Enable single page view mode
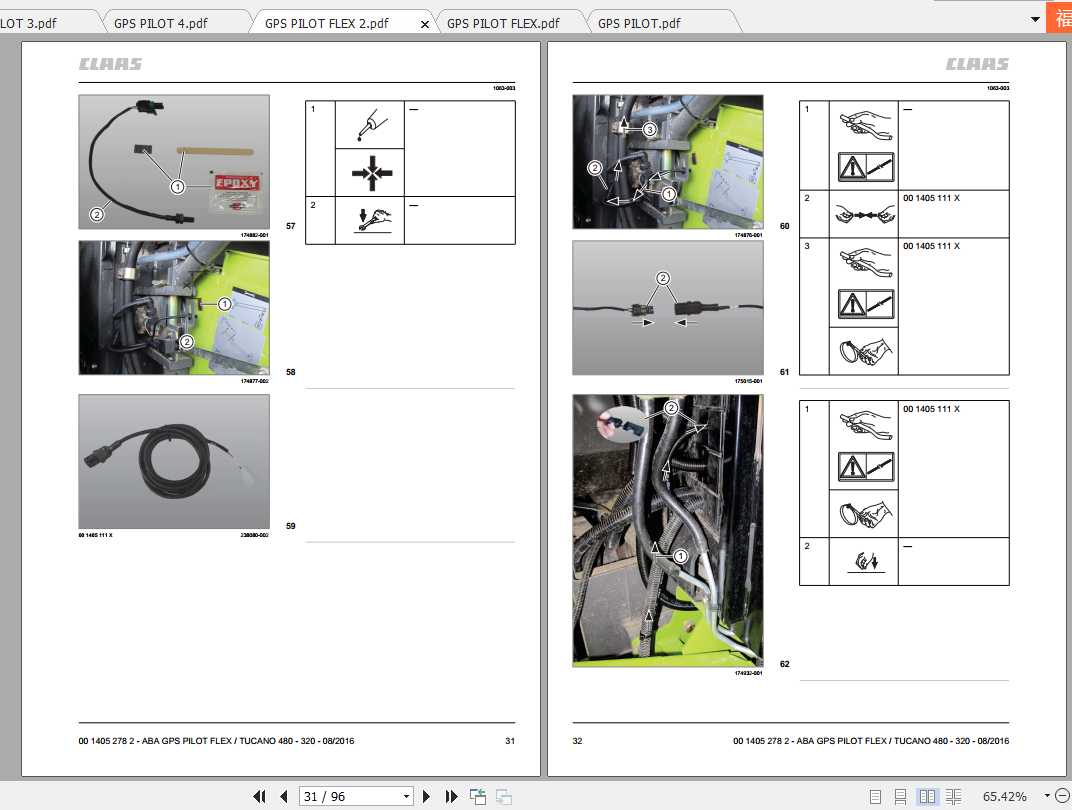 (875, 796)
